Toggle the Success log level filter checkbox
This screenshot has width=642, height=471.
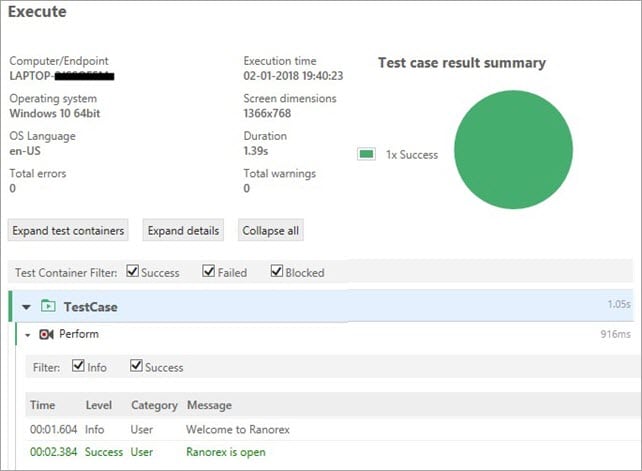coord(137,367)
